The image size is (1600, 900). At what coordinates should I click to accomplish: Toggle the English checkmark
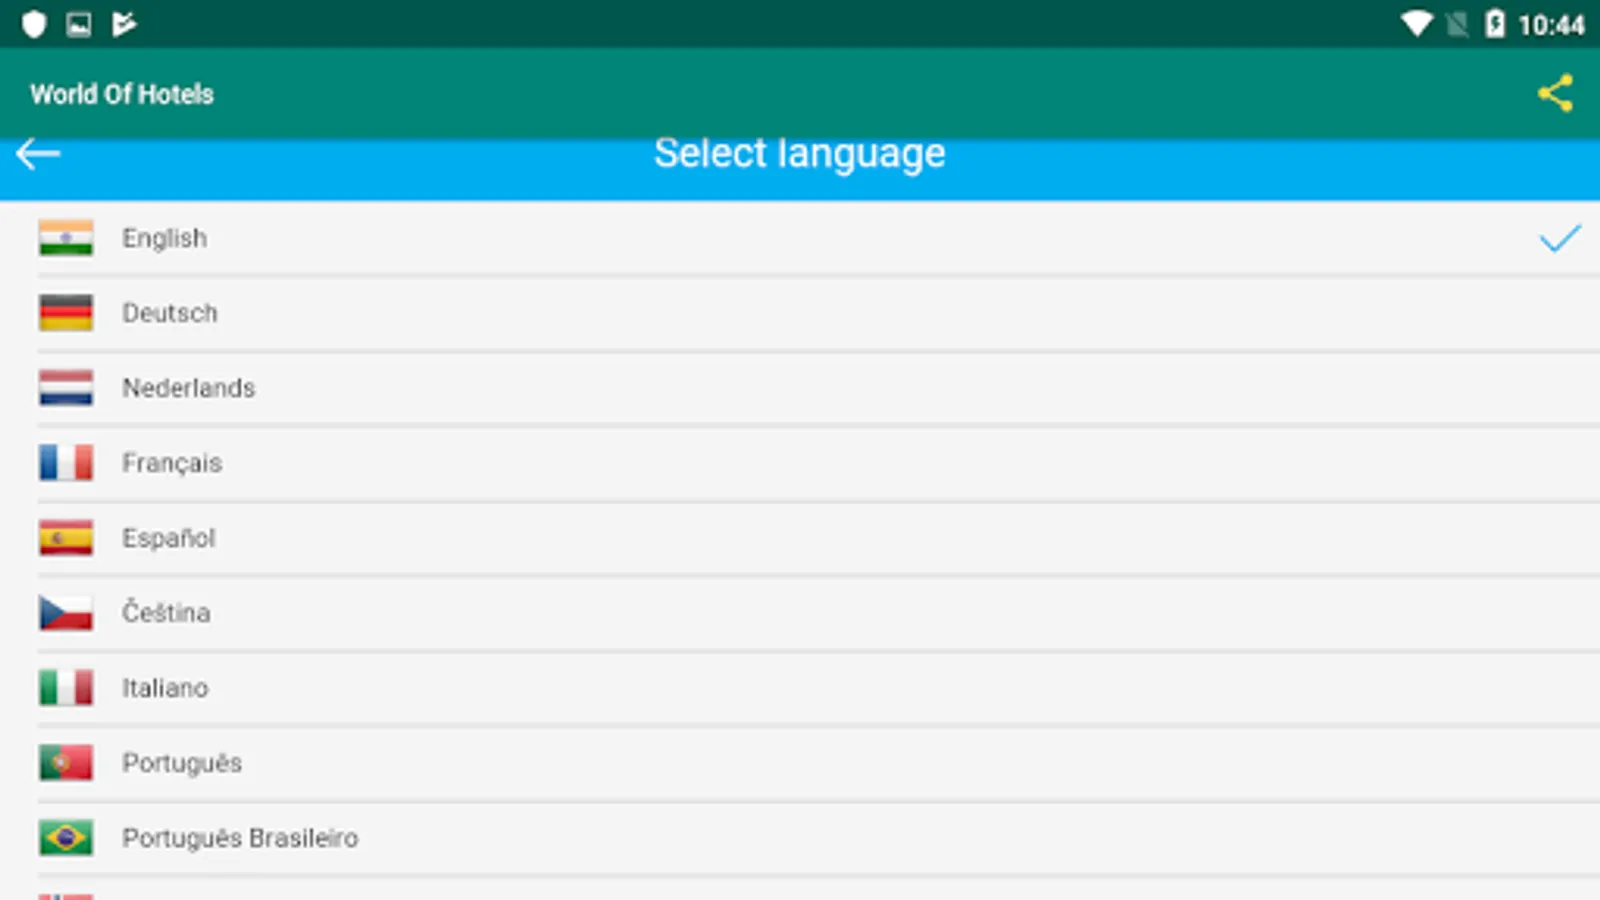tap(1559, 238)
